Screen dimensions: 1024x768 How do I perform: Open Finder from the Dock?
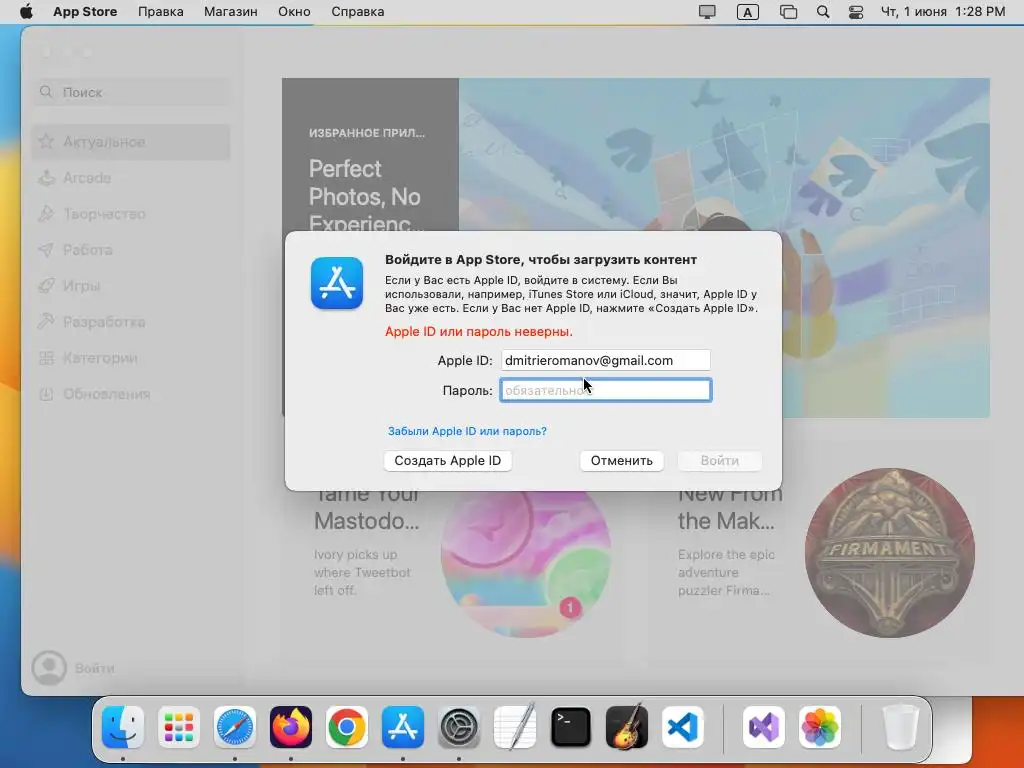(123, 727)
